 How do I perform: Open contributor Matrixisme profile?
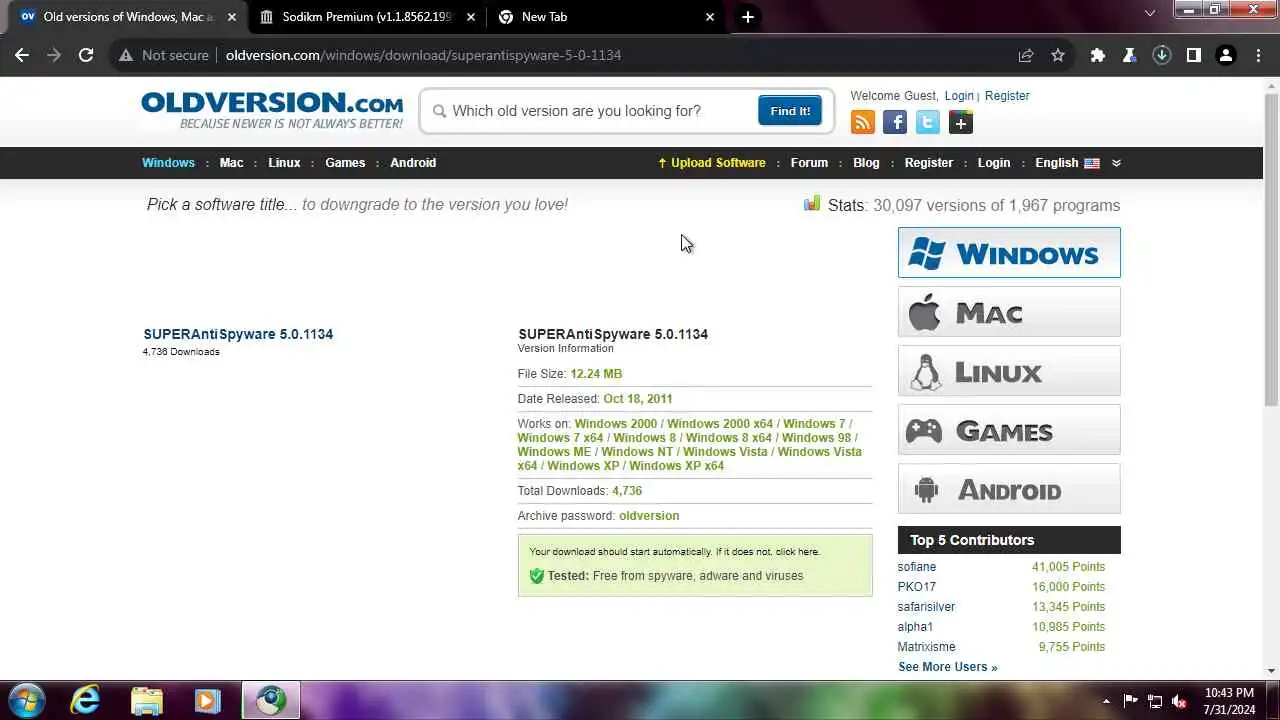click(x=926, y=647)
